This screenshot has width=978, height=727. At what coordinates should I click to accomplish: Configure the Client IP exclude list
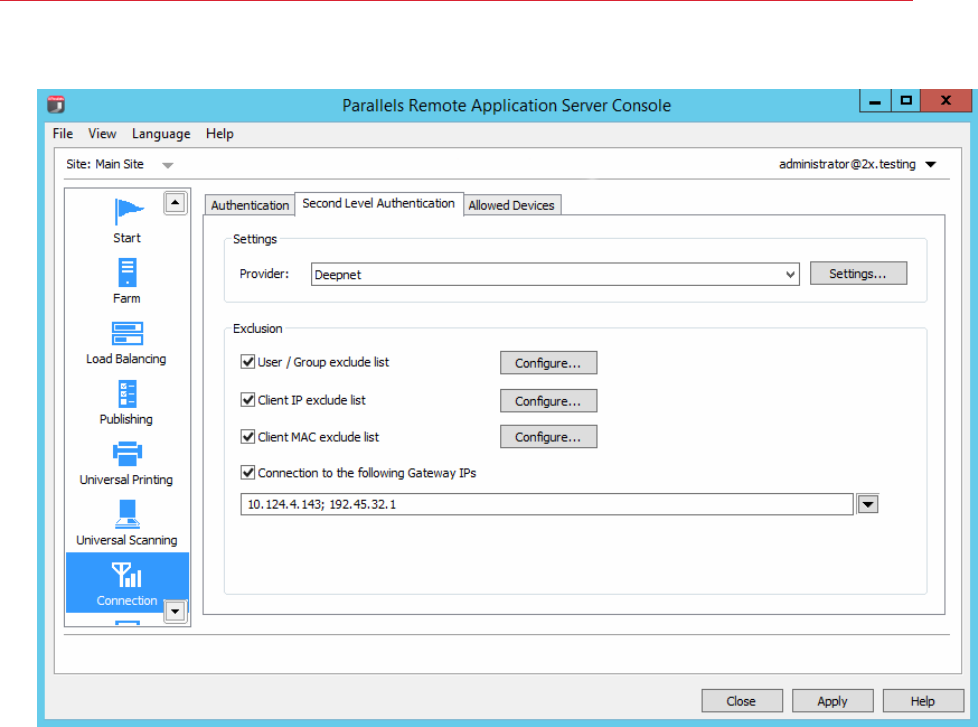point(548,401)
